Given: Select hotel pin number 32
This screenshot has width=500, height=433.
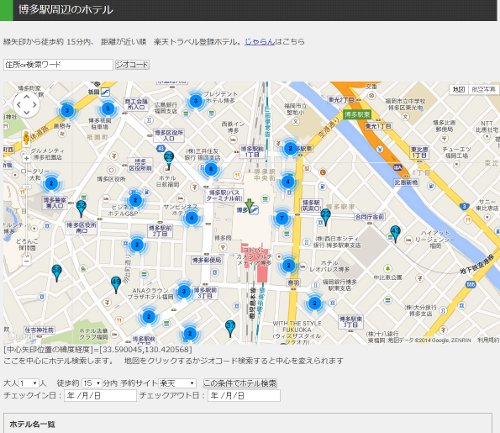Looking at the screenshot, I should (x=81, y=208).
